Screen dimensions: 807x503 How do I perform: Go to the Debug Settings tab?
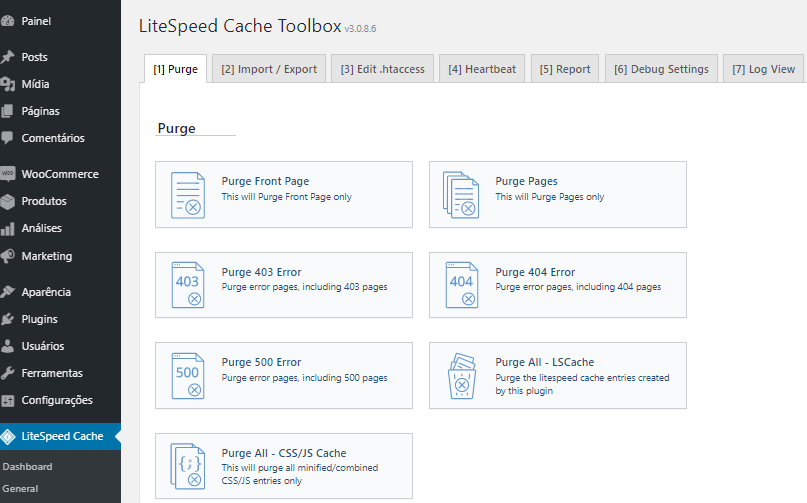pyautogui.click(x=661, y=69)
